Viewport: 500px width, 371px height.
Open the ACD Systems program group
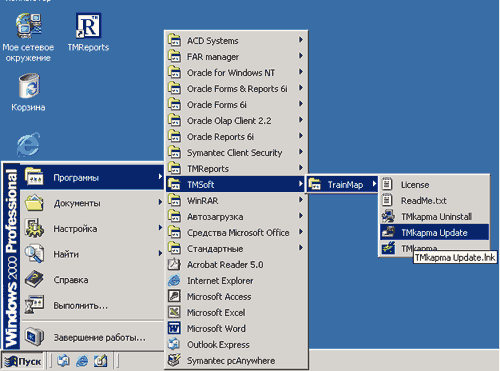click(236, 40)
